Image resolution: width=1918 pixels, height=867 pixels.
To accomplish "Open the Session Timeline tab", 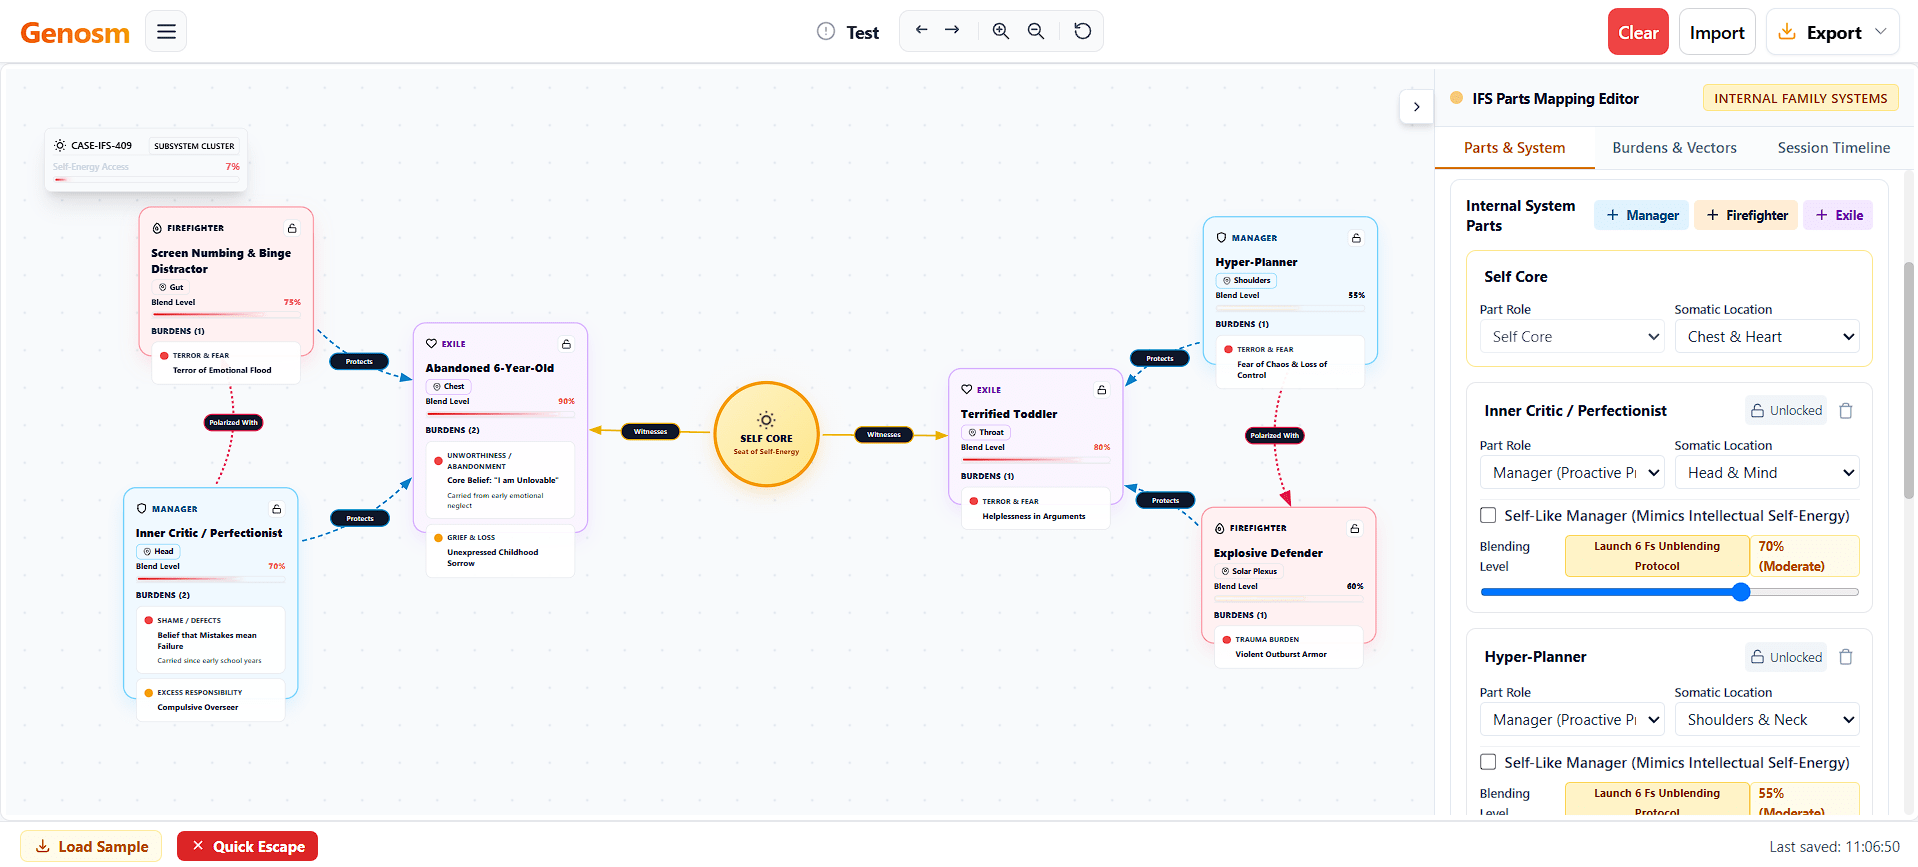I will point(1833,148).
